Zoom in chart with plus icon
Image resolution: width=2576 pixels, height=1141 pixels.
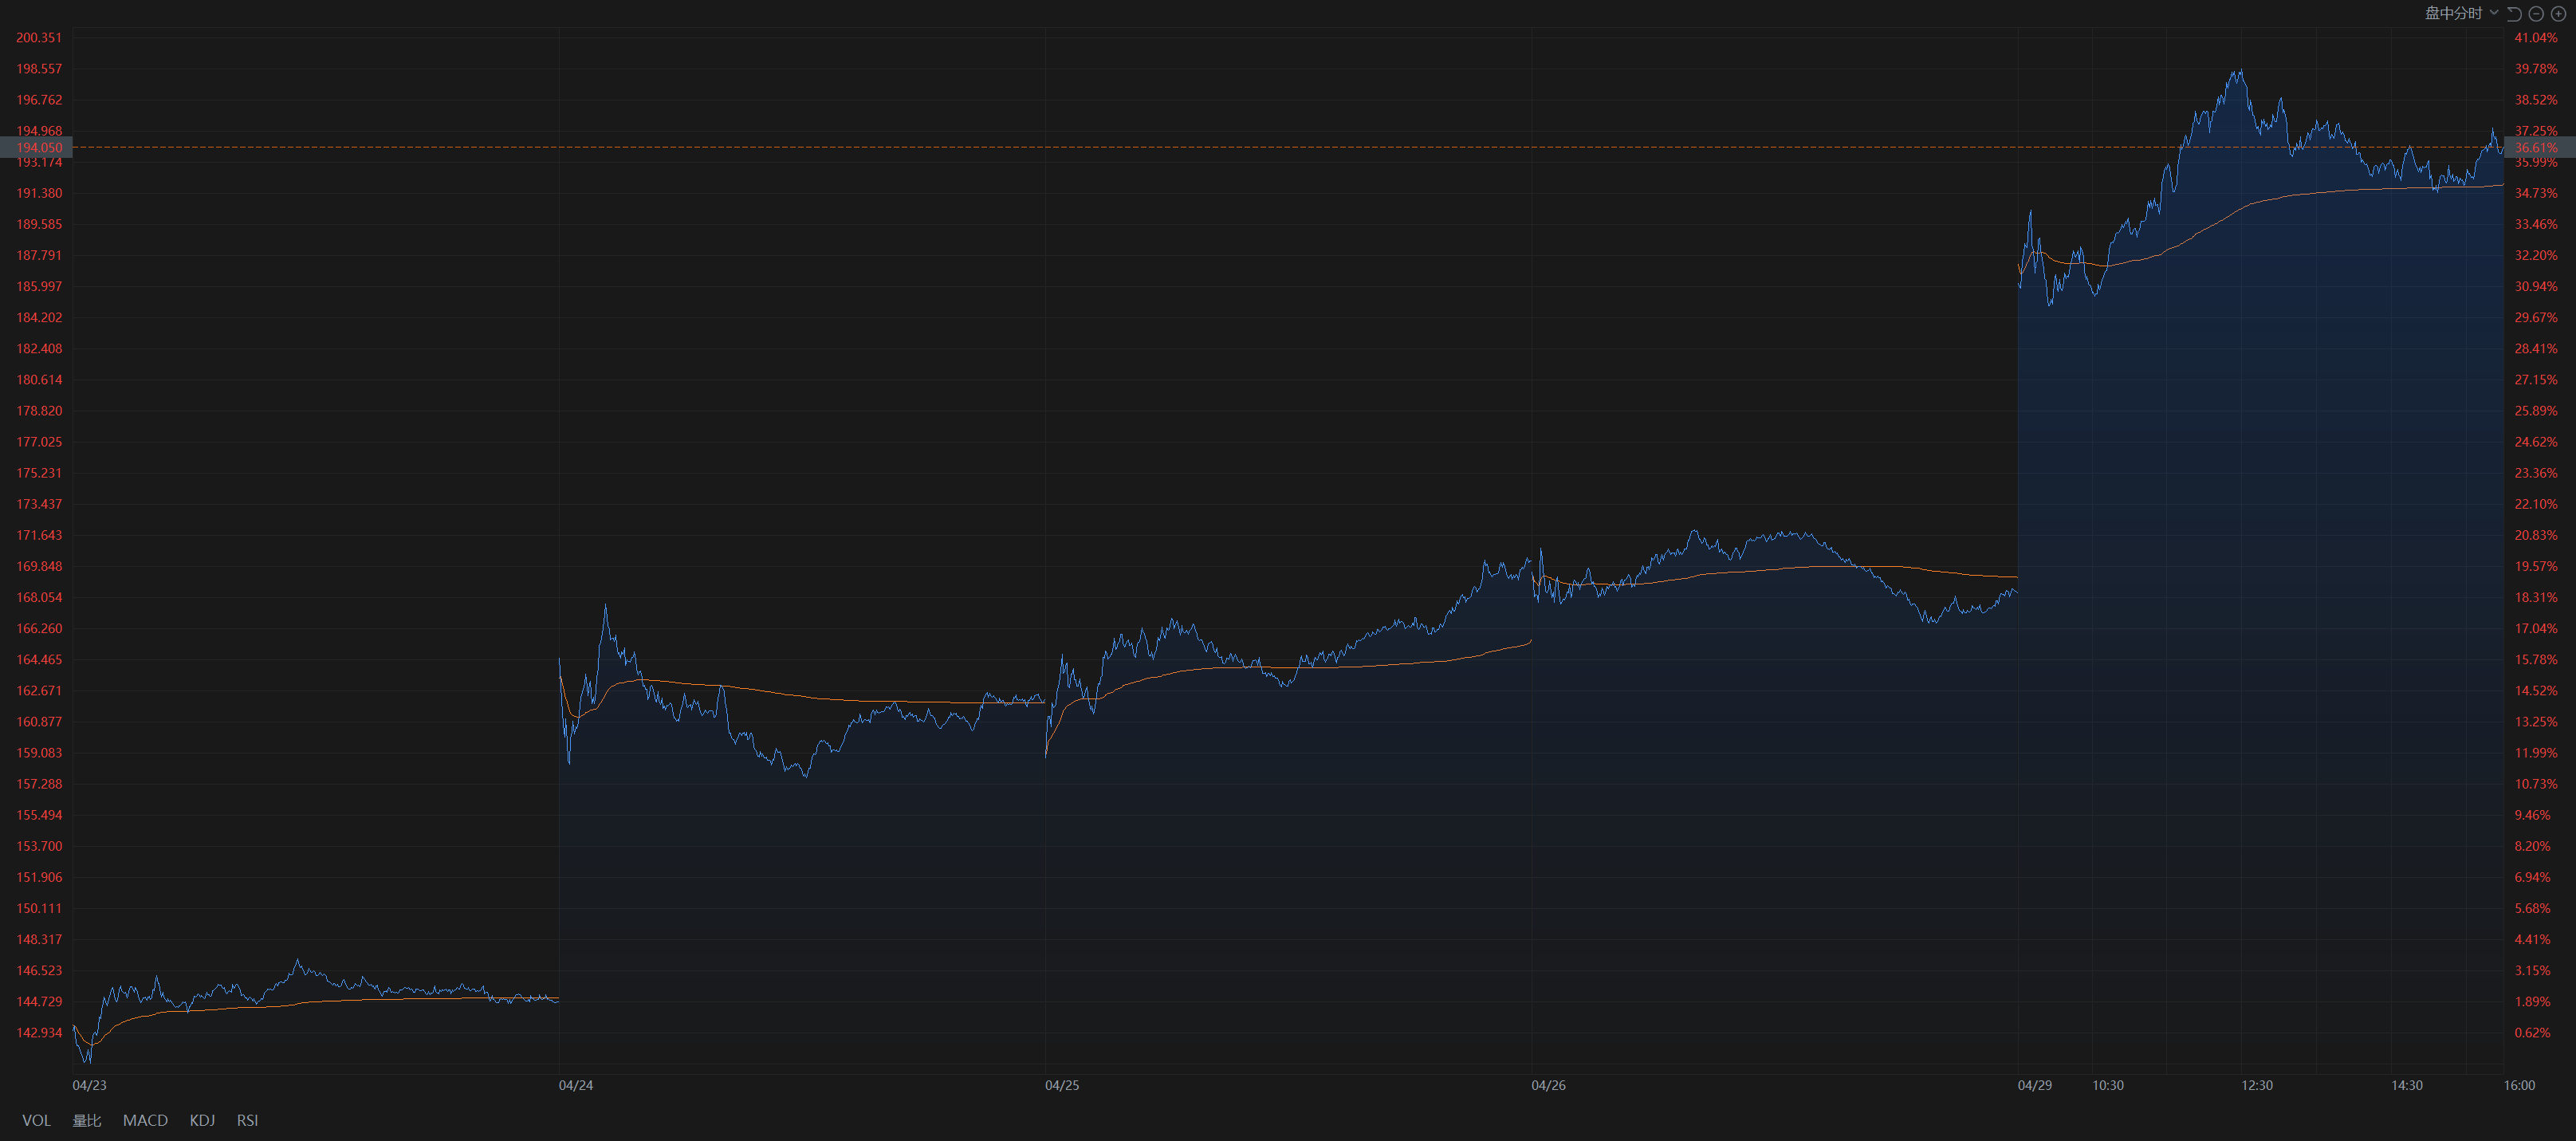click(2558, 13)
